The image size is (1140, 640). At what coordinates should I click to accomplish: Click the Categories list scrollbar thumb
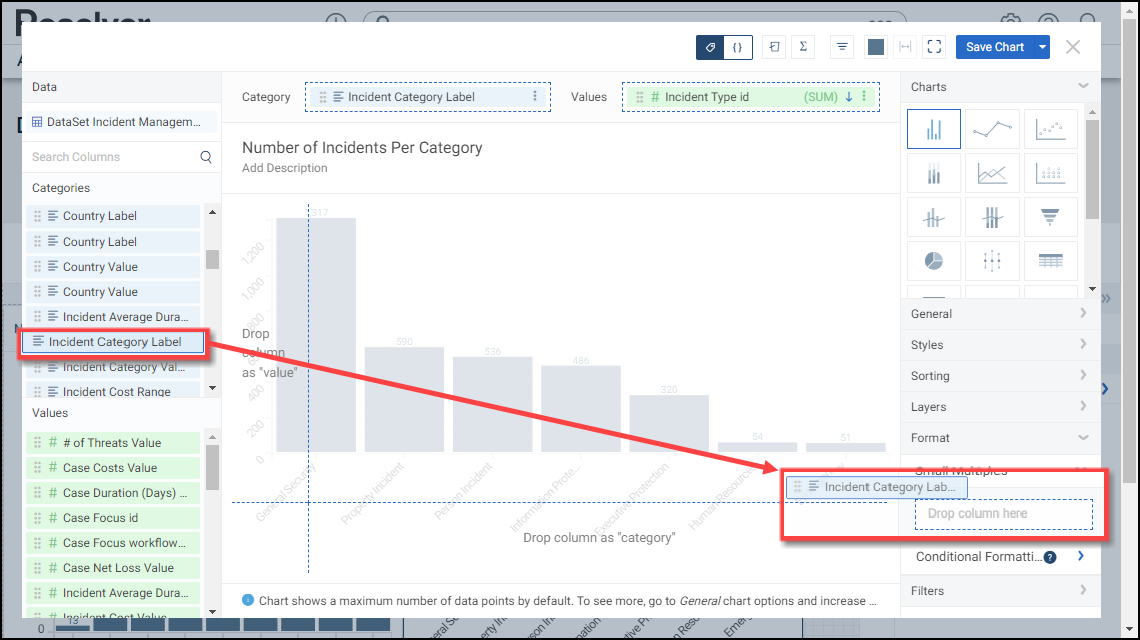212,260
